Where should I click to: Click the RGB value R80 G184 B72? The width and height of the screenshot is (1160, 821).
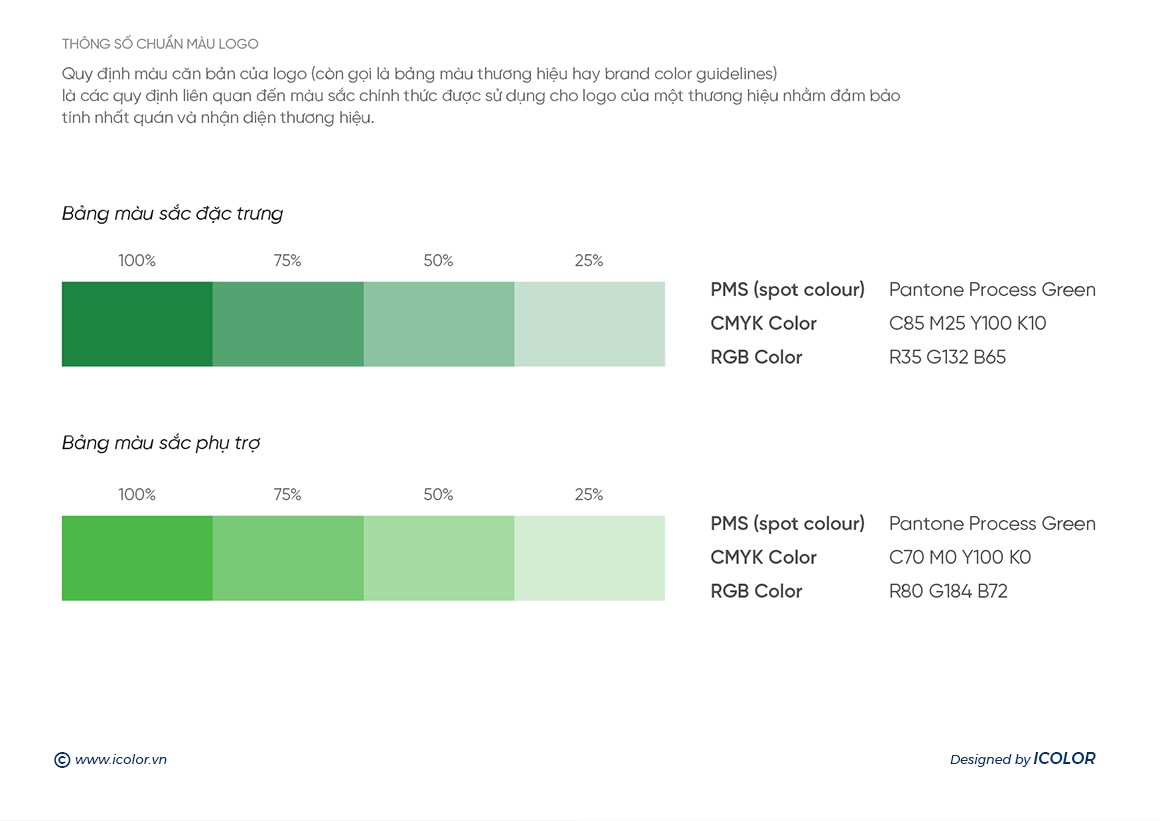point(948,592)
